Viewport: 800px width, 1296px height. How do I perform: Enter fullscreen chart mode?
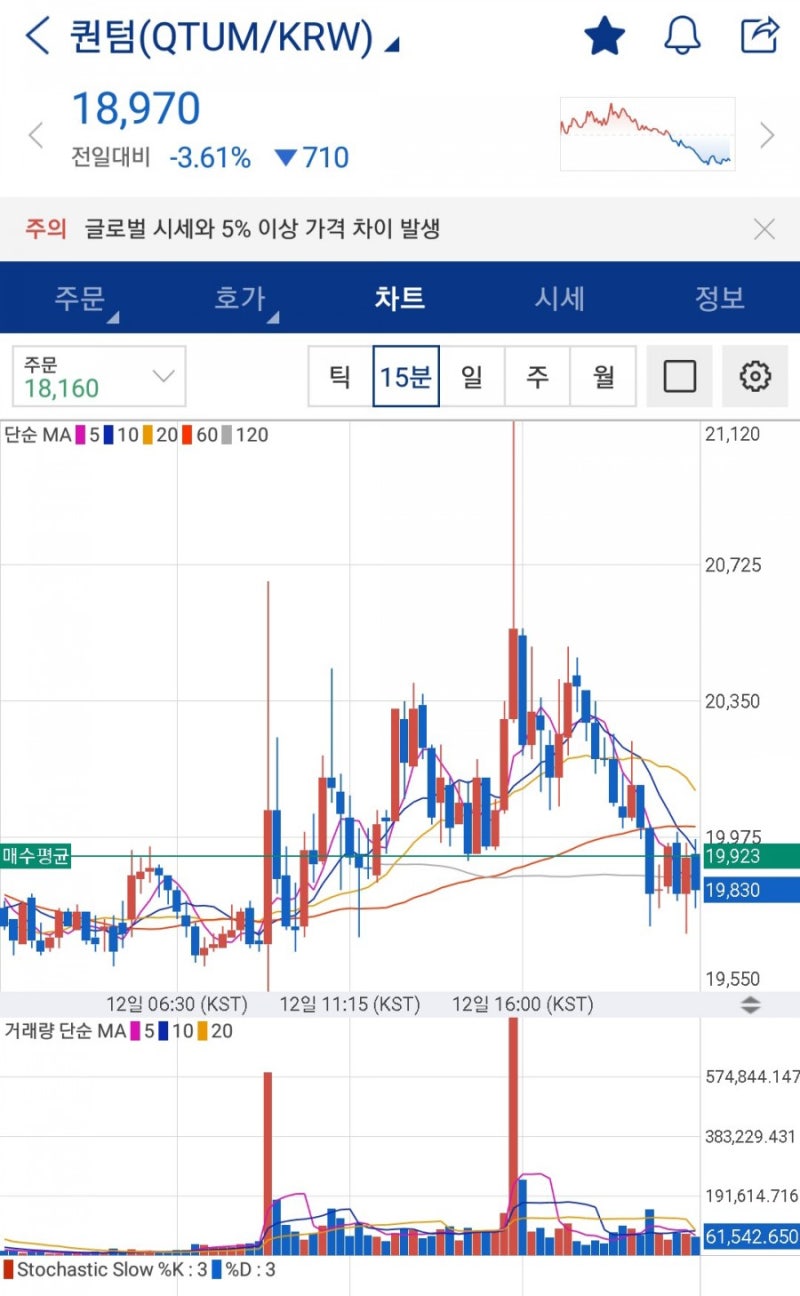click(679, 375)
